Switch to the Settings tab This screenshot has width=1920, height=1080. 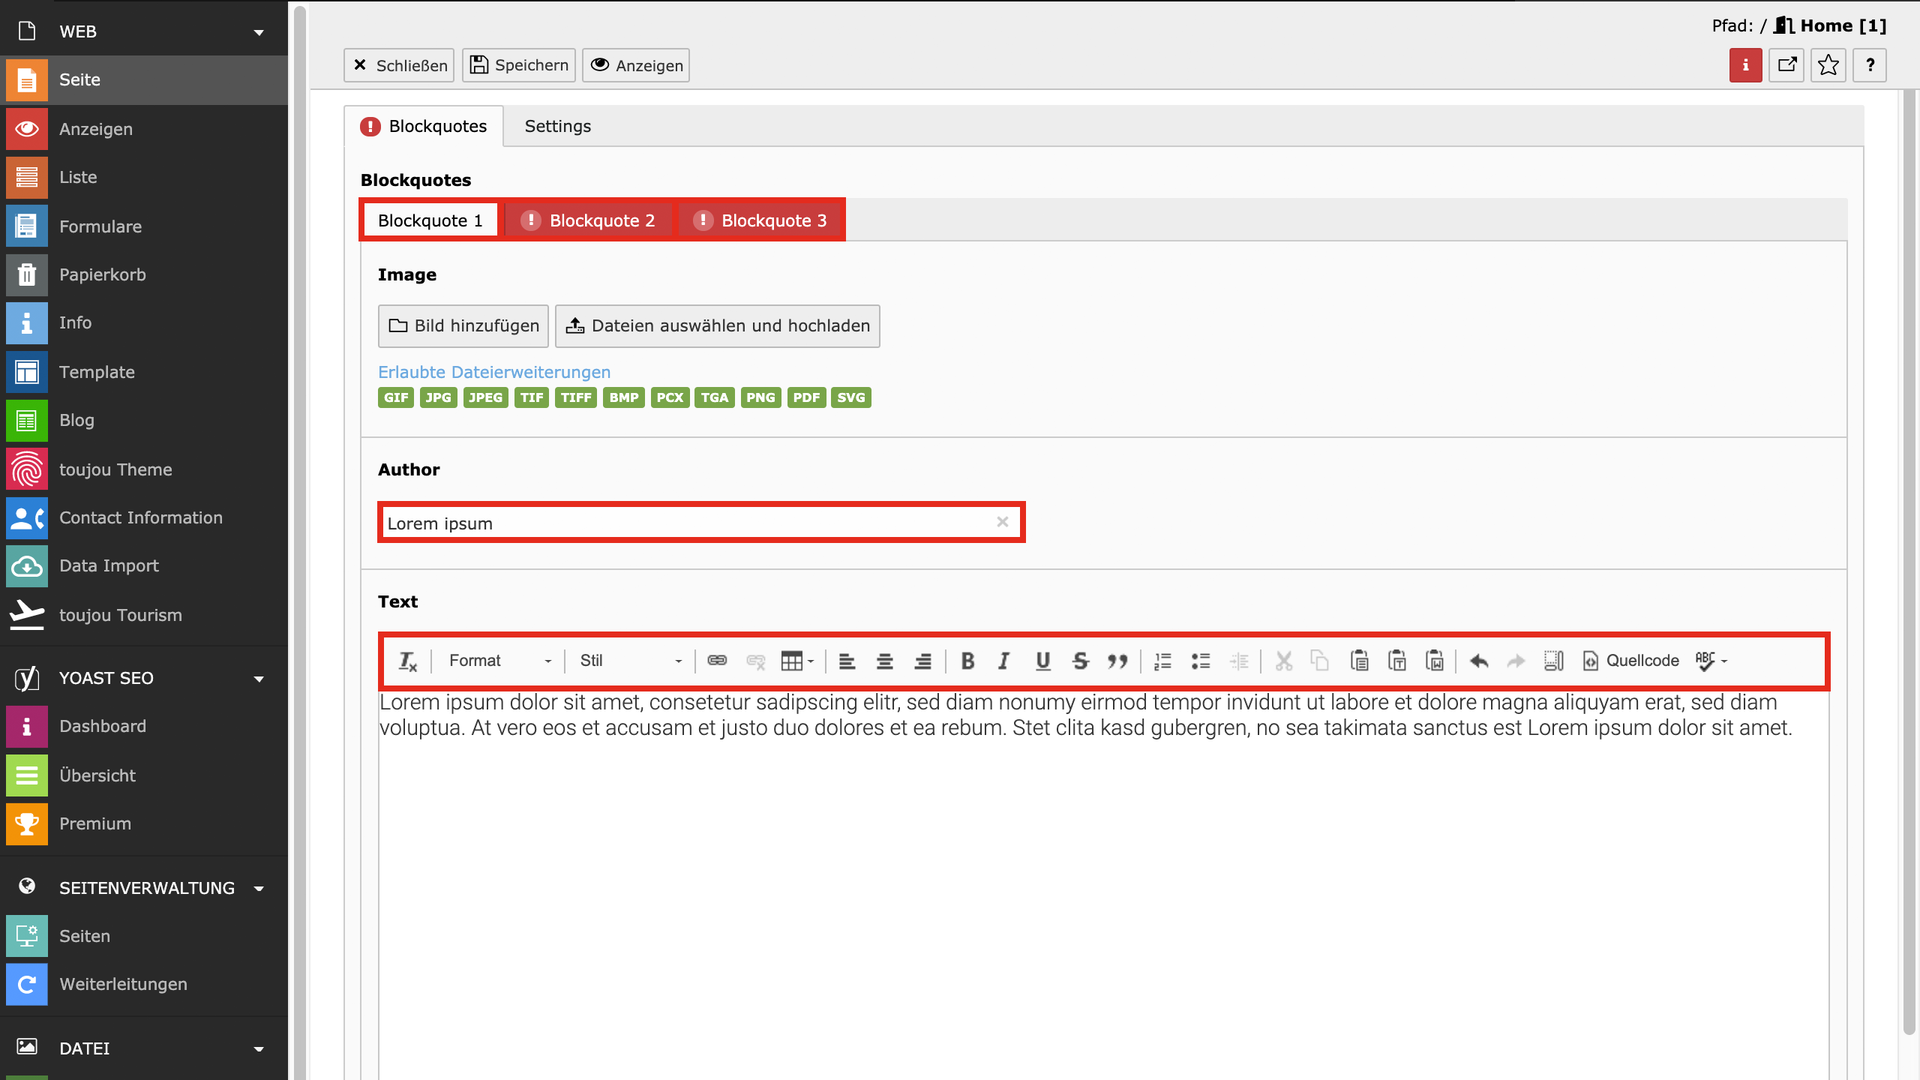pyautogui.click(x=557, y=127)
